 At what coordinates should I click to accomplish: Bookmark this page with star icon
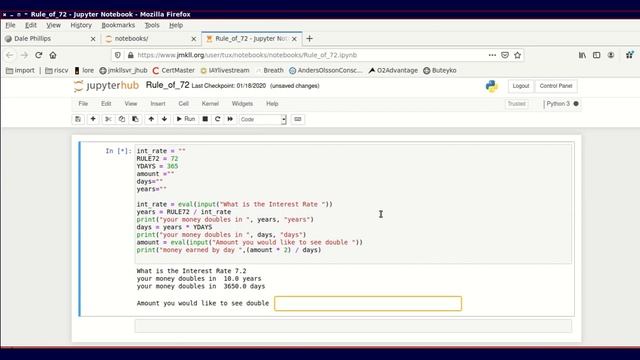(518, 55)
